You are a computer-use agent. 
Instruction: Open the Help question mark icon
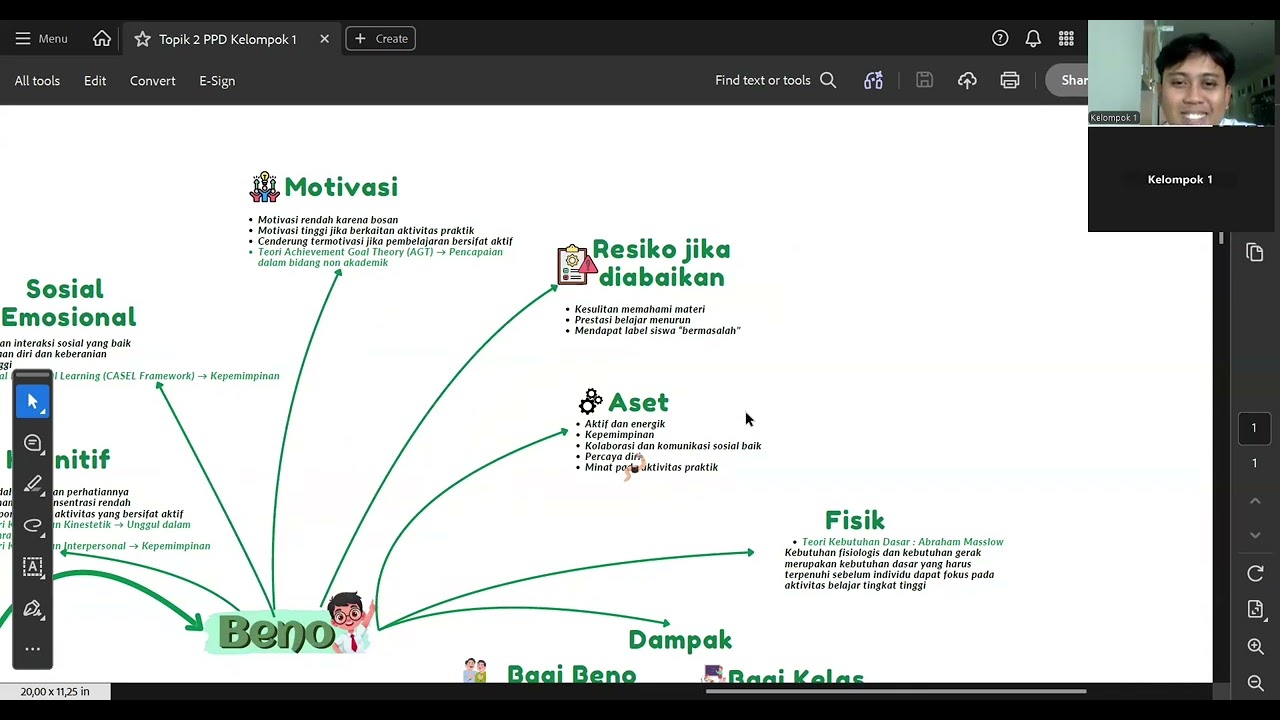(1000, 39)
